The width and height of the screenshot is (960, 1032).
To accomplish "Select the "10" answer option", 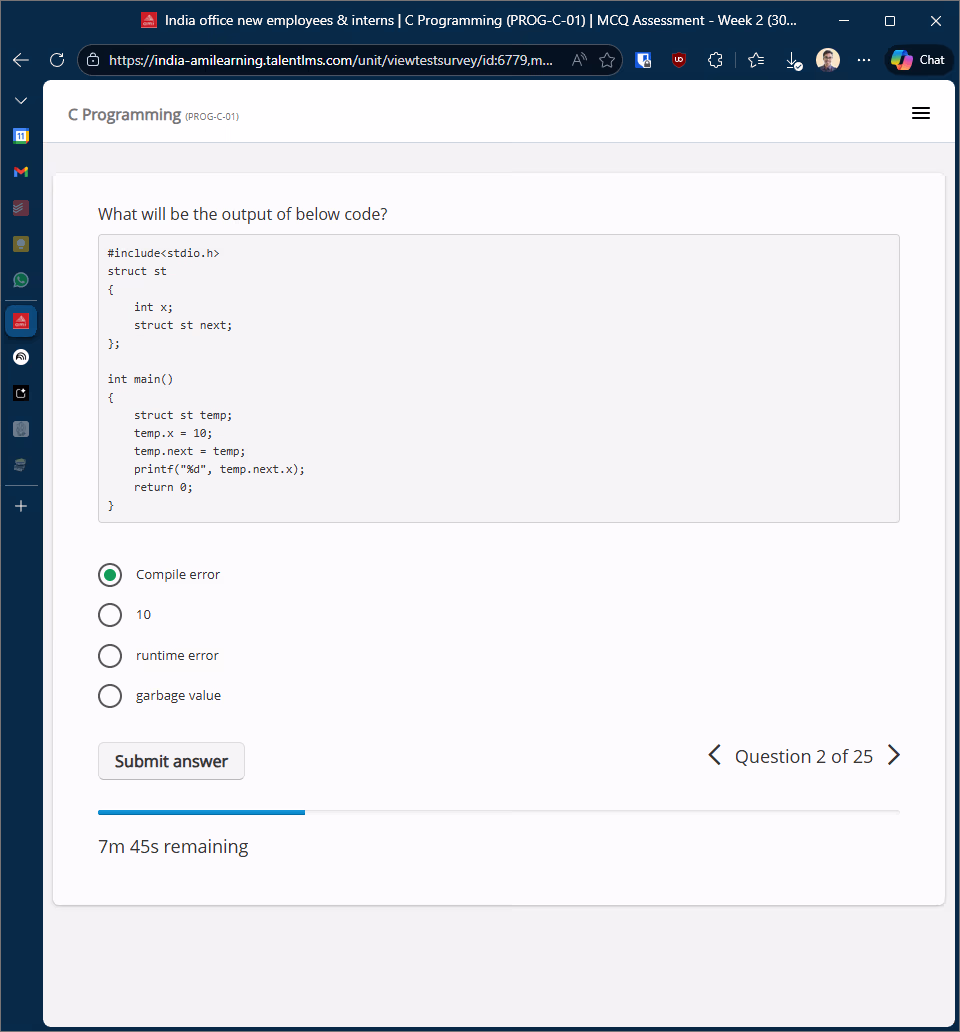I will click(110, 615).
